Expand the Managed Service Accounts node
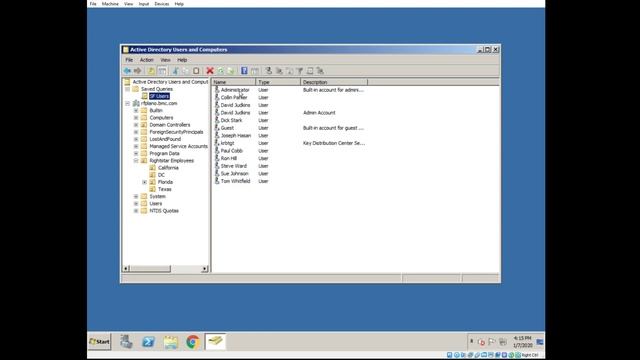 (x=136, y=146)
